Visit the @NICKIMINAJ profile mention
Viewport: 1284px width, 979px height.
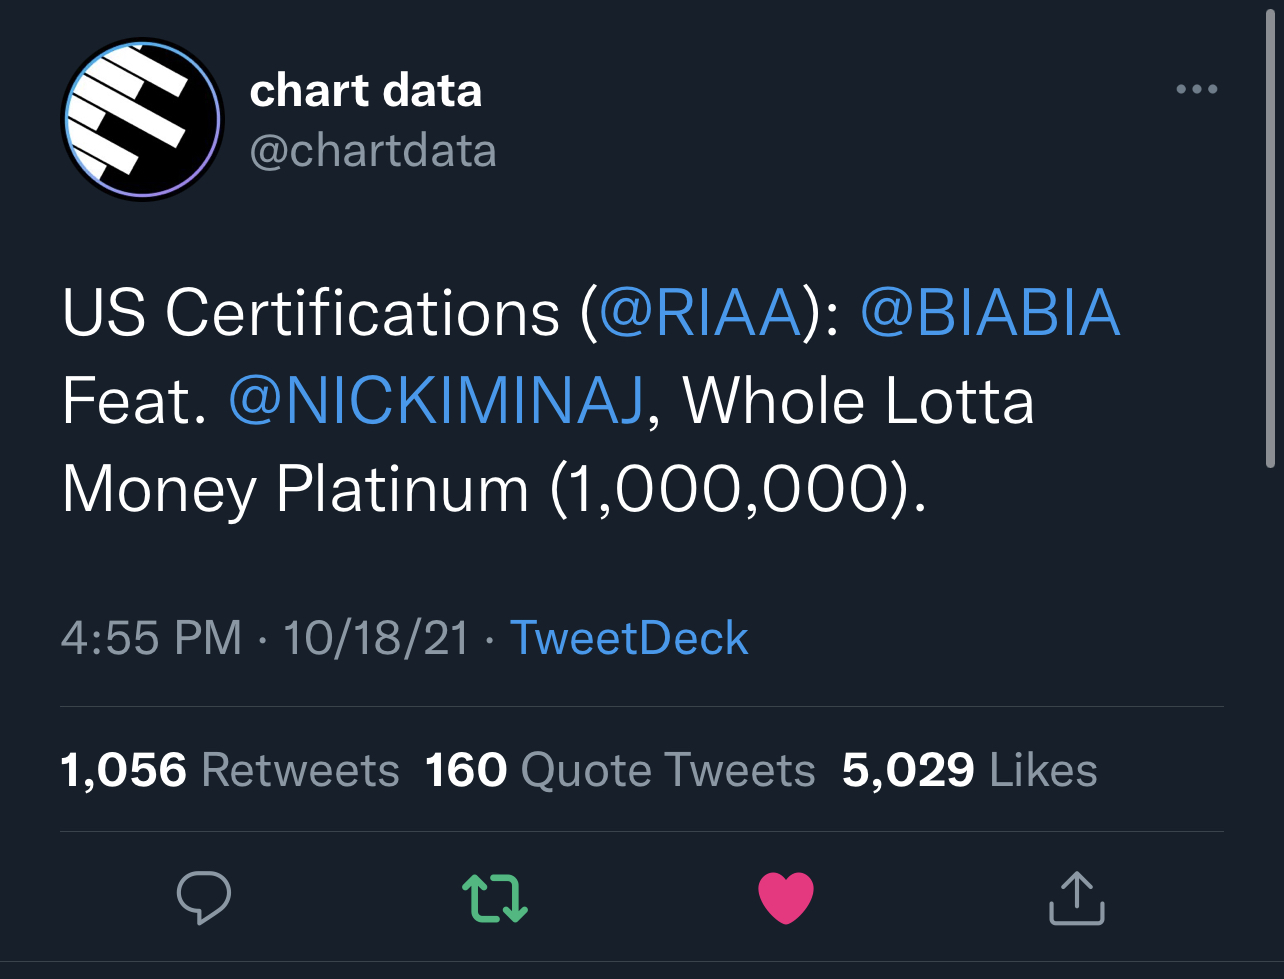click(x=436, y=402)
